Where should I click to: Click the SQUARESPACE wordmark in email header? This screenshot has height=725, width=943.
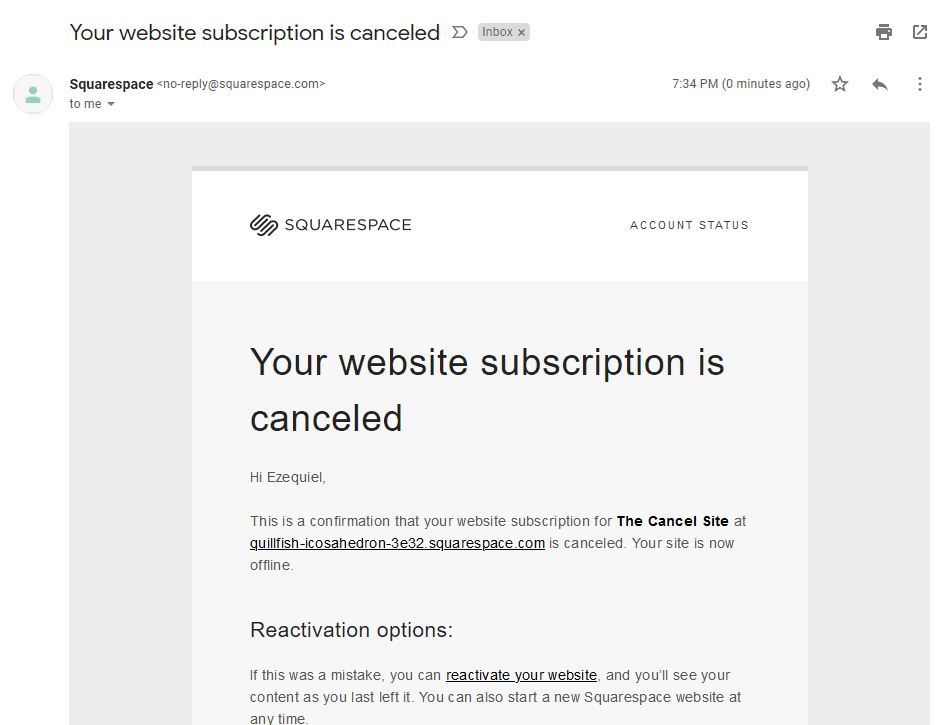click(348, 225)
